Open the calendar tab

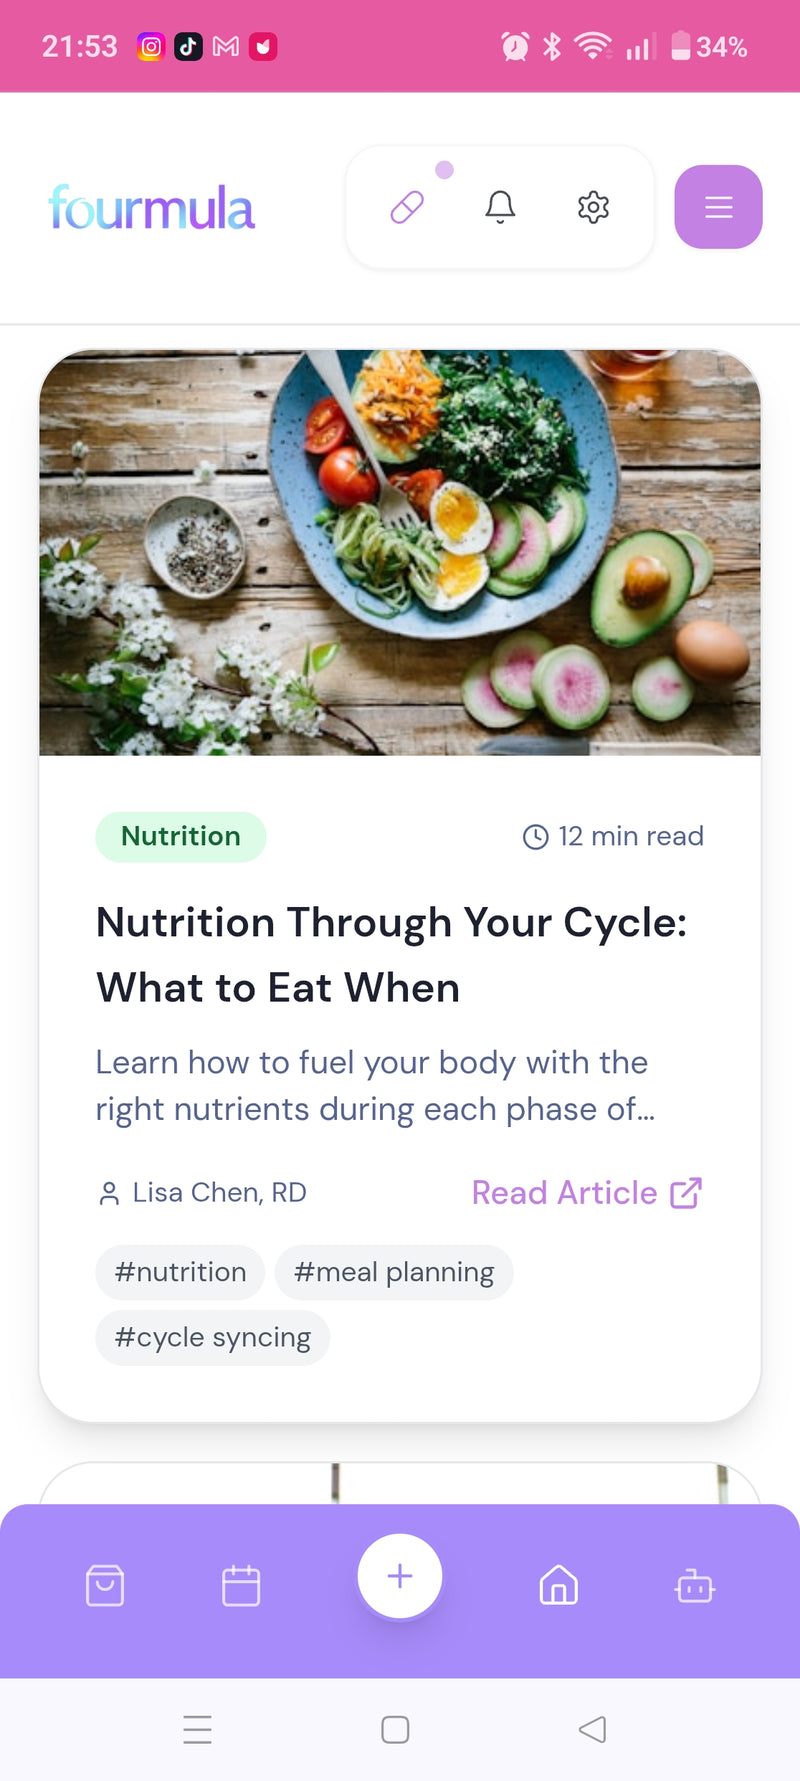coord(241,1586)
